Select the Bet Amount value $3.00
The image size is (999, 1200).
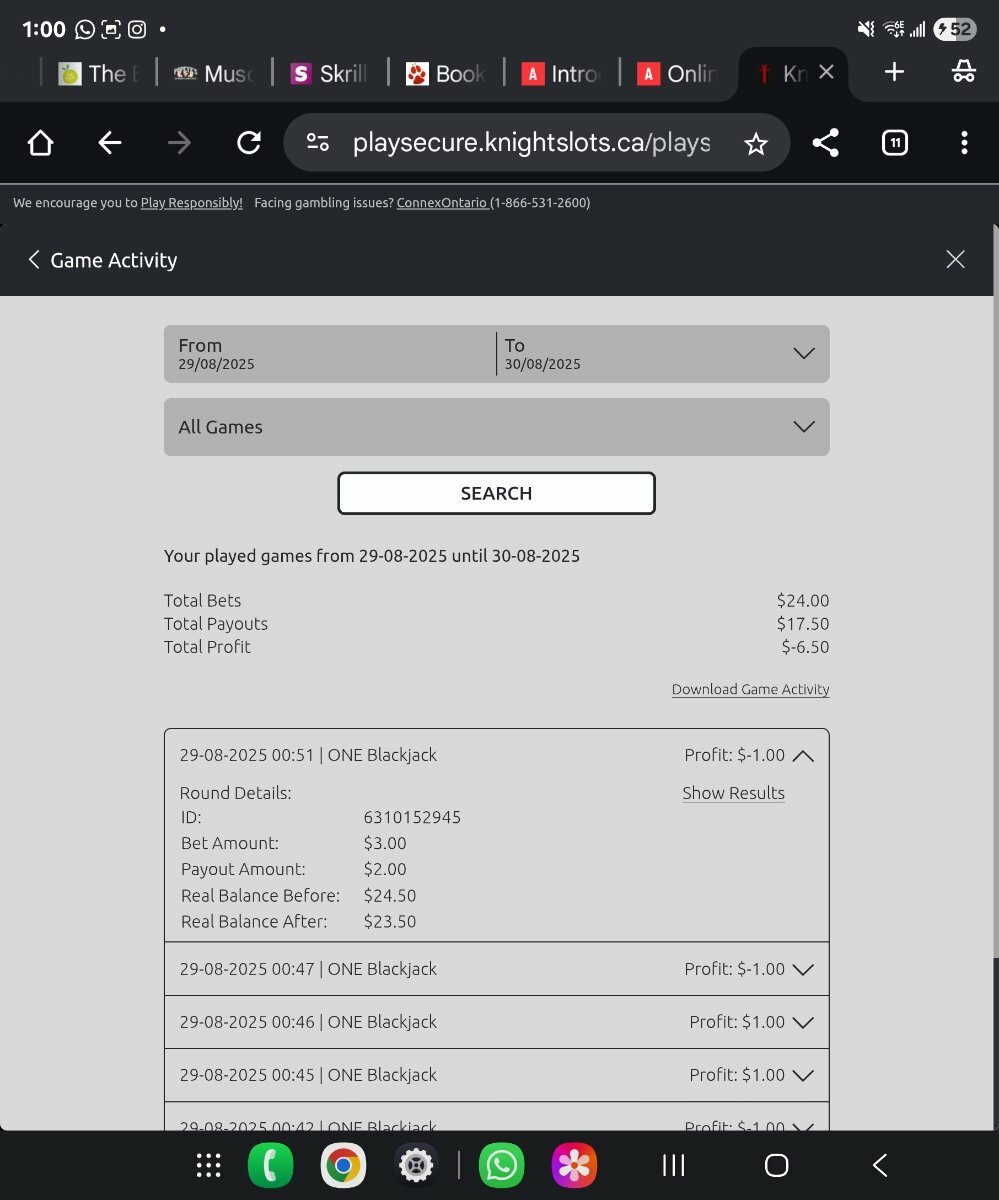tap(385, 843)
